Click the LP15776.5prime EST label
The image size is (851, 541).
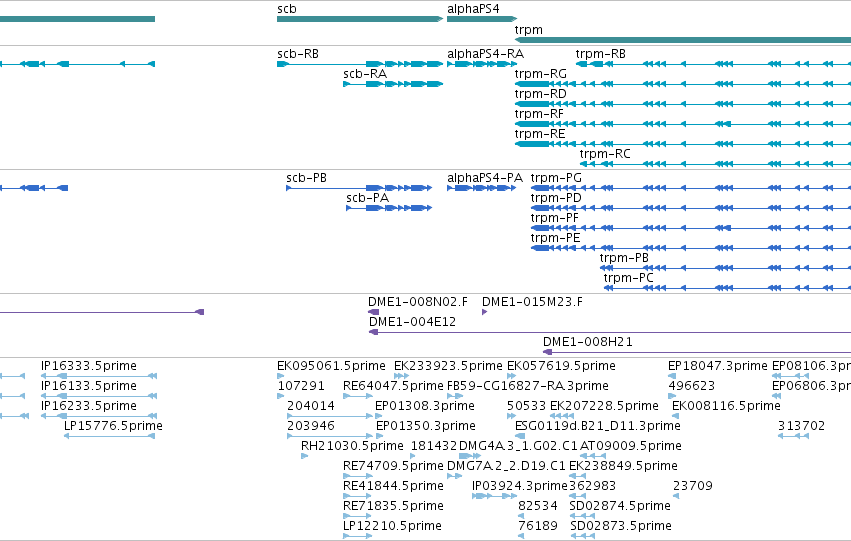pos(113,427)
